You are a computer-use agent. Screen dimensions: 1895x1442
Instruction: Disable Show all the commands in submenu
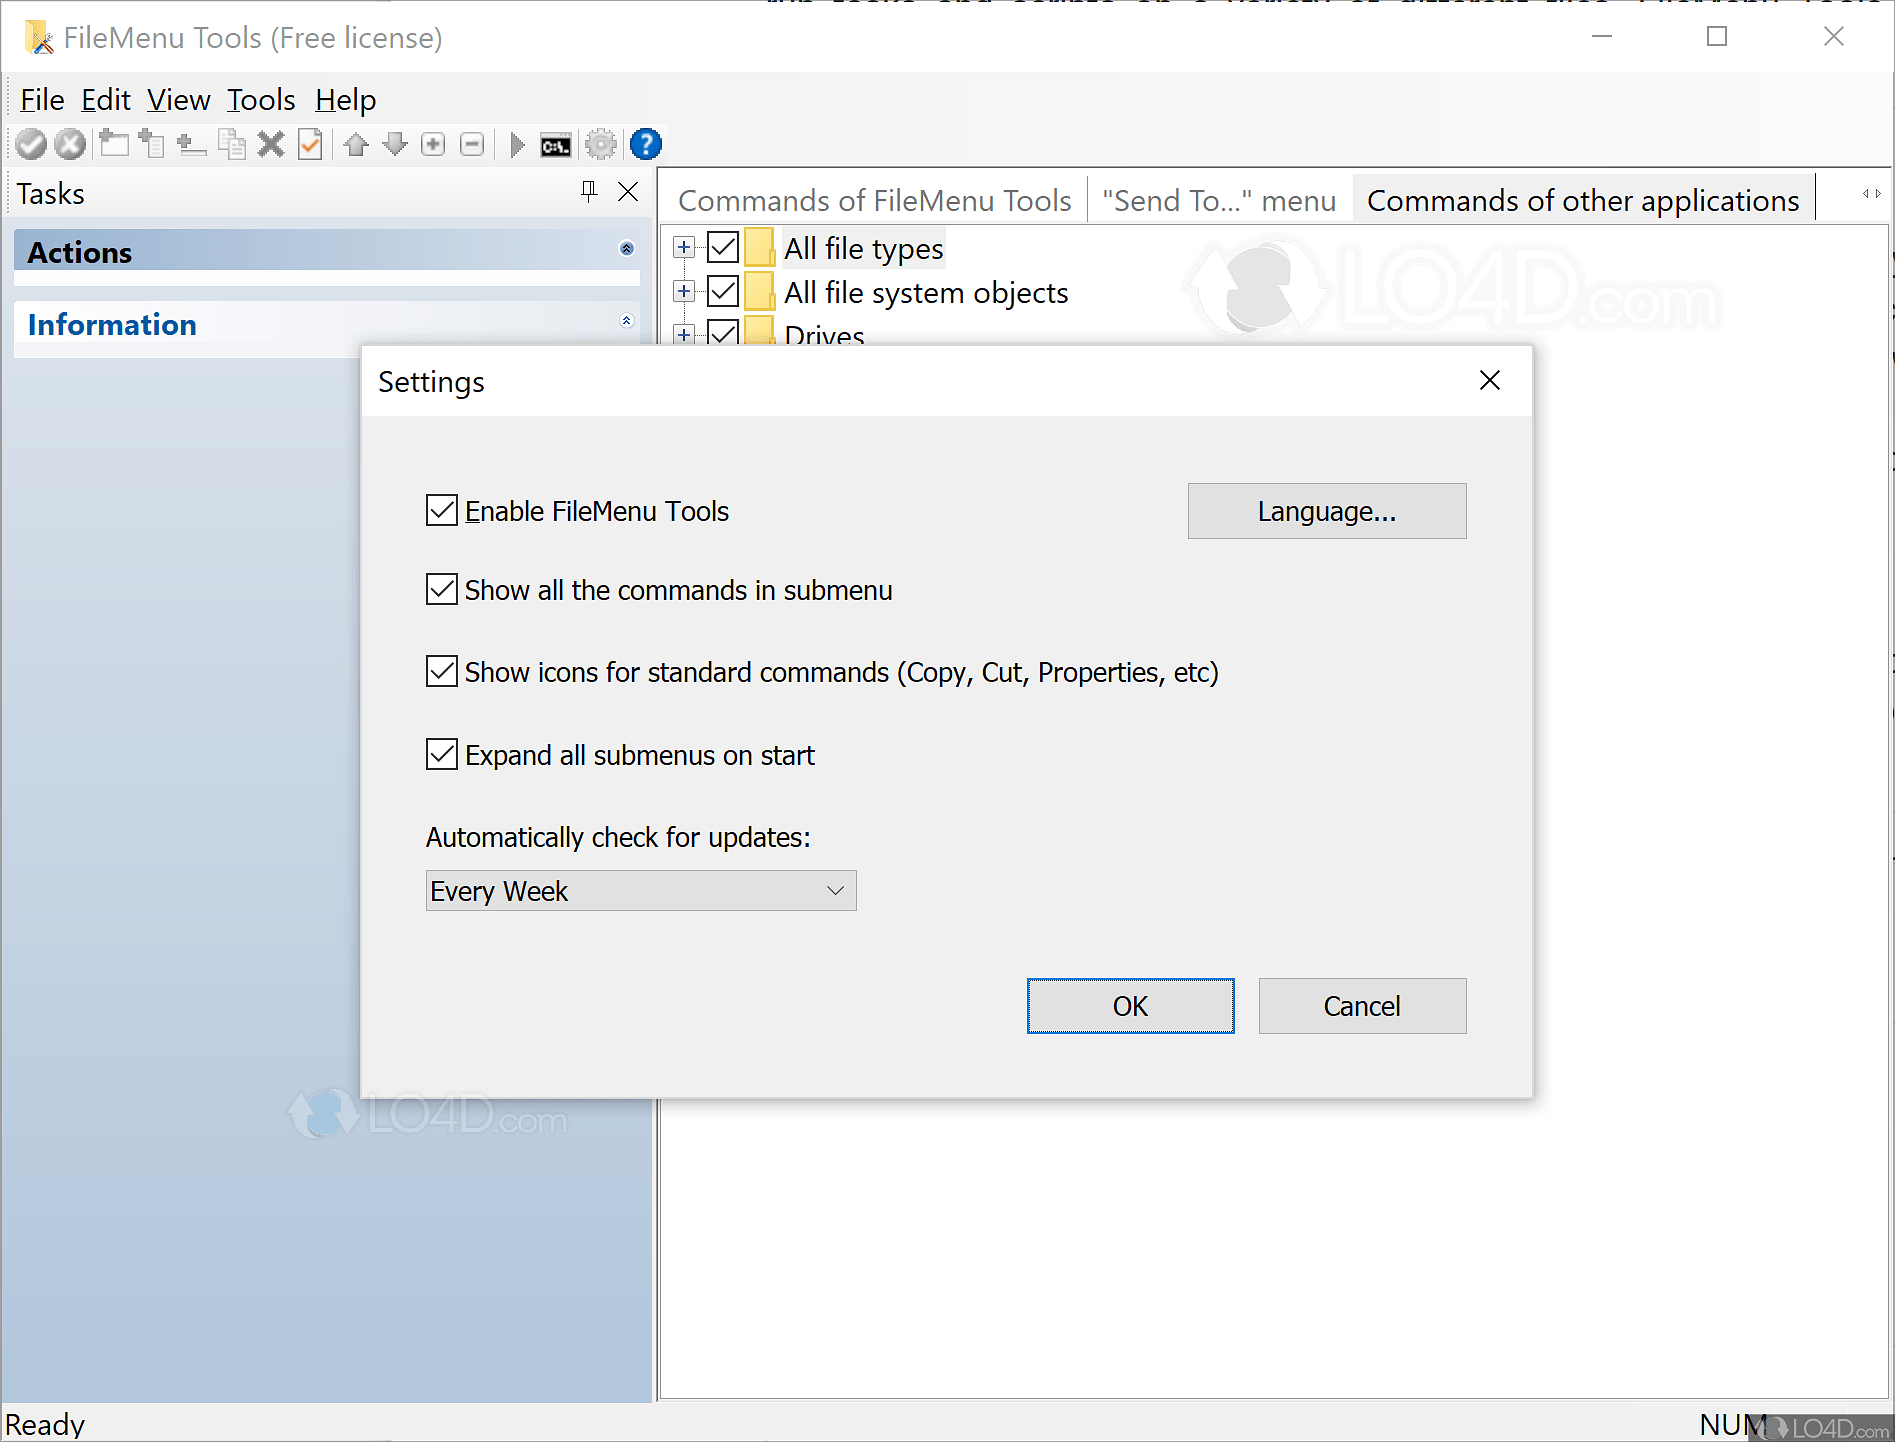tap(441, 589)
